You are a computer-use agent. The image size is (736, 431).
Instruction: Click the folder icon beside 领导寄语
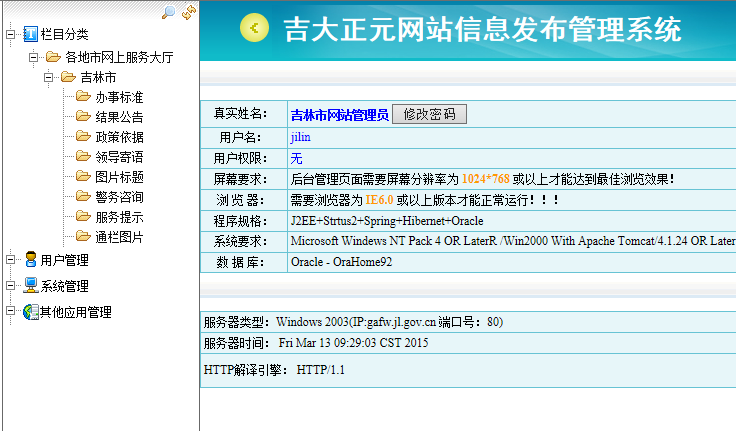point(84,156)
